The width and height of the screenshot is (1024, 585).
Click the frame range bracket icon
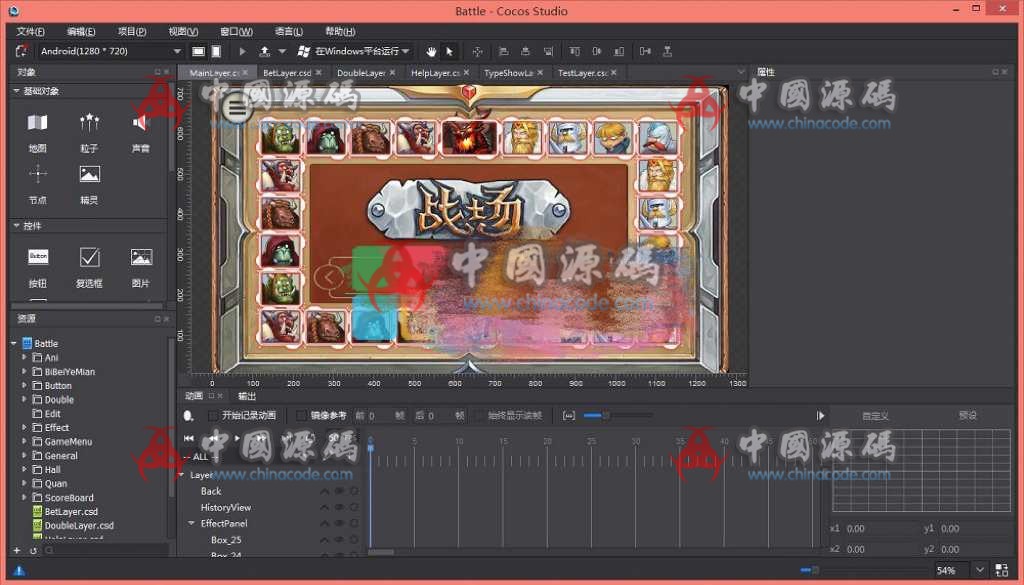coord(569,415)
